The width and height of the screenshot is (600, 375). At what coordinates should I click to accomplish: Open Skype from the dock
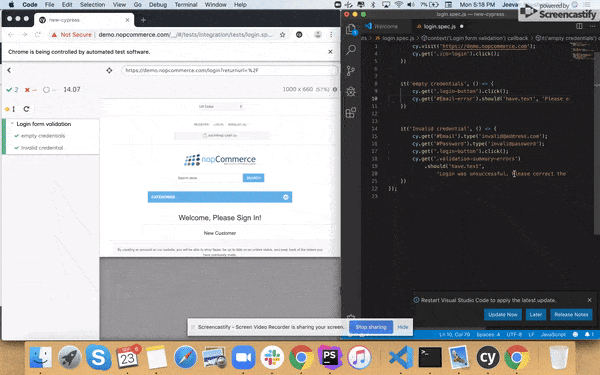98,357
